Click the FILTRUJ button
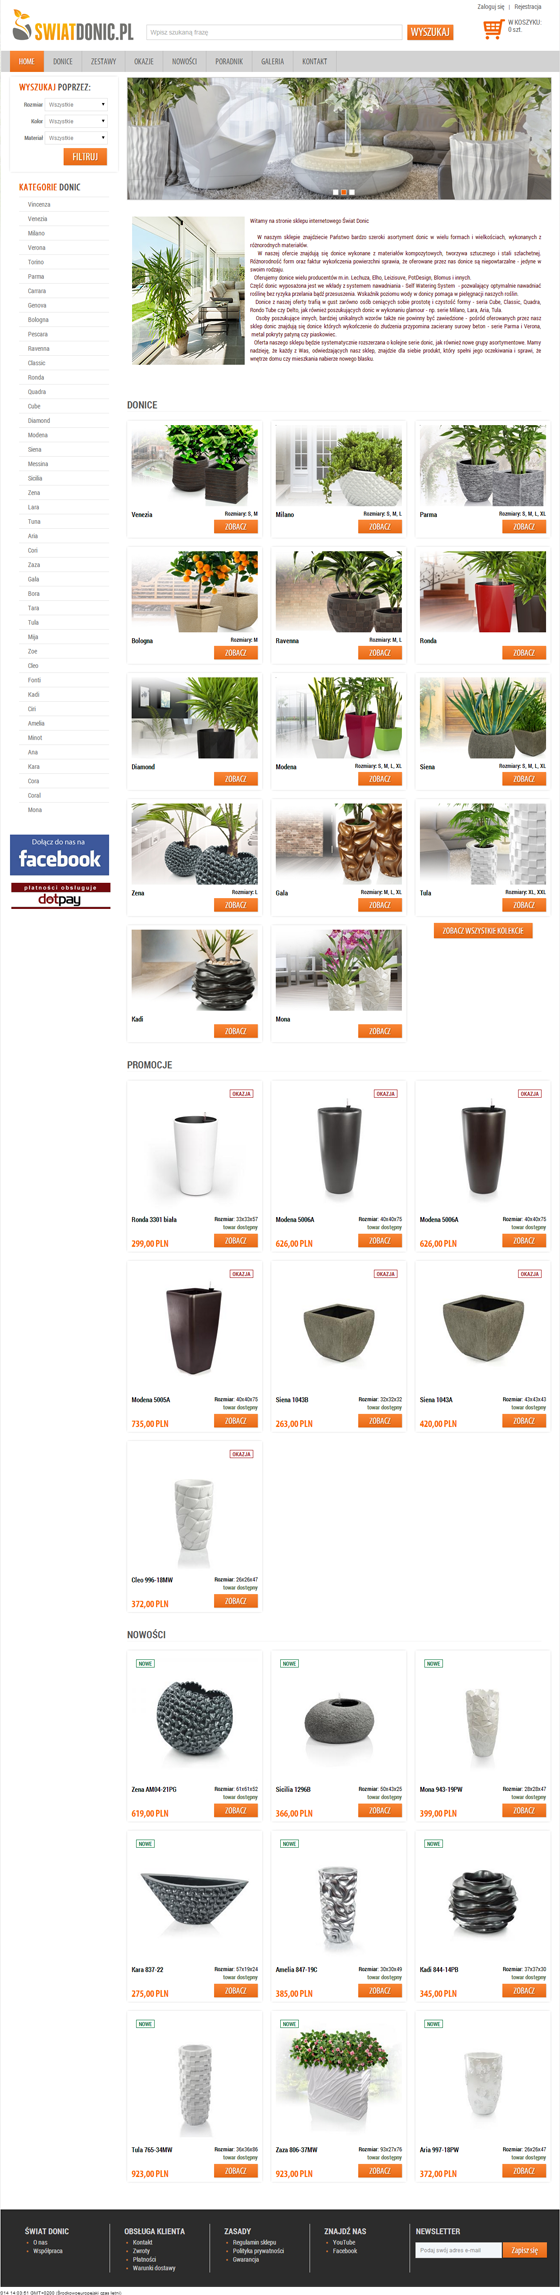 [x=85, y=156]
